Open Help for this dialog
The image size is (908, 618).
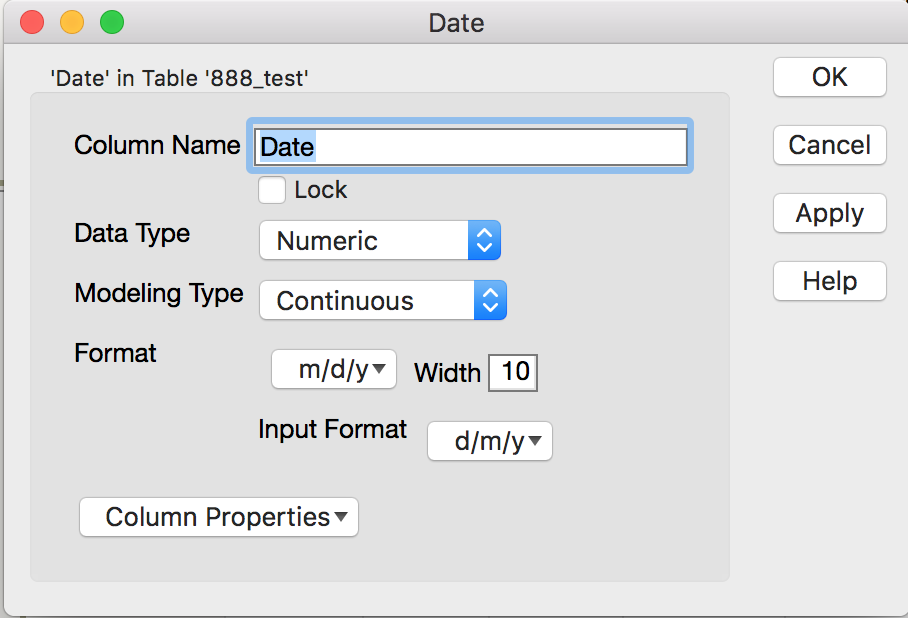829,281
